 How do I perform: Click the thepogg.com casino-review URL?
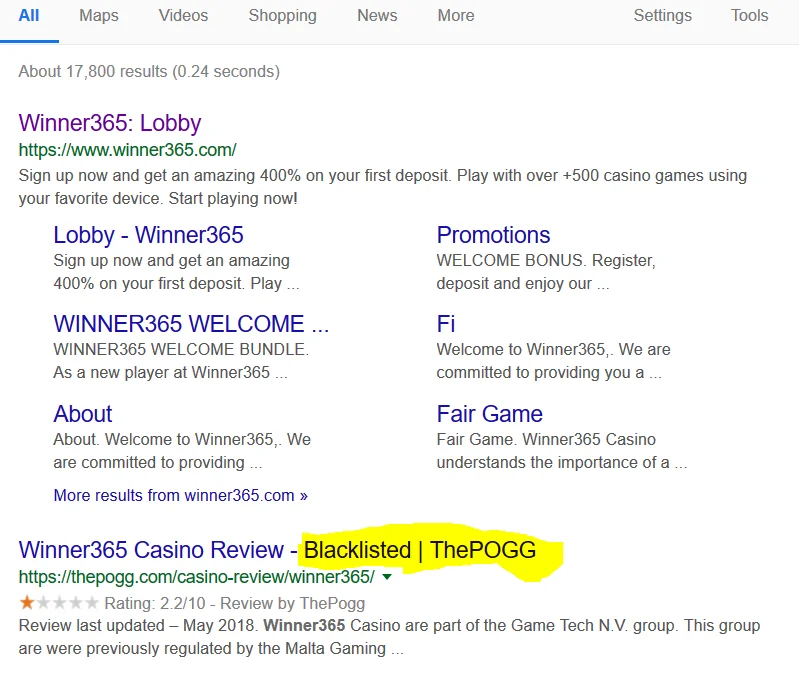197,577
